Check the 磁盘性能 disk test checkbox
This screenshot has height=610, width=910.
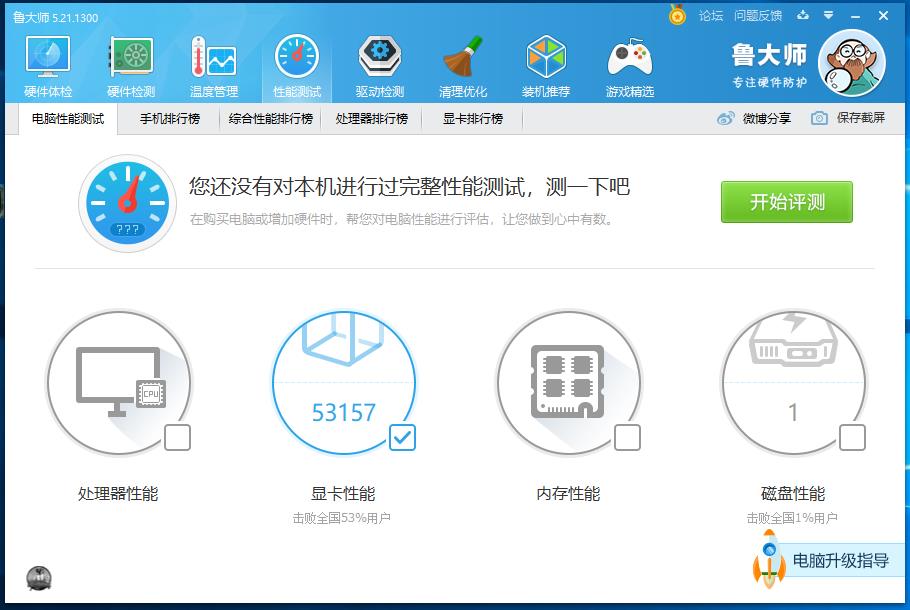[854, 437]
